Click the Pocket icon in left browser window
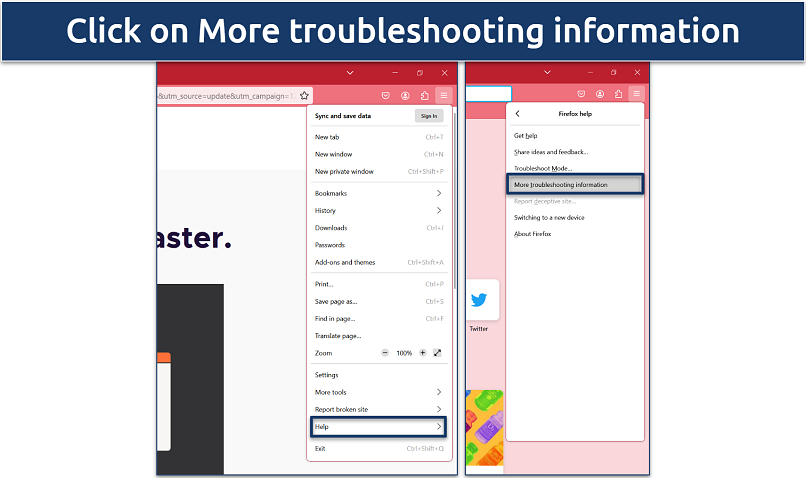 pyautogui.click(x=386, y=96)
